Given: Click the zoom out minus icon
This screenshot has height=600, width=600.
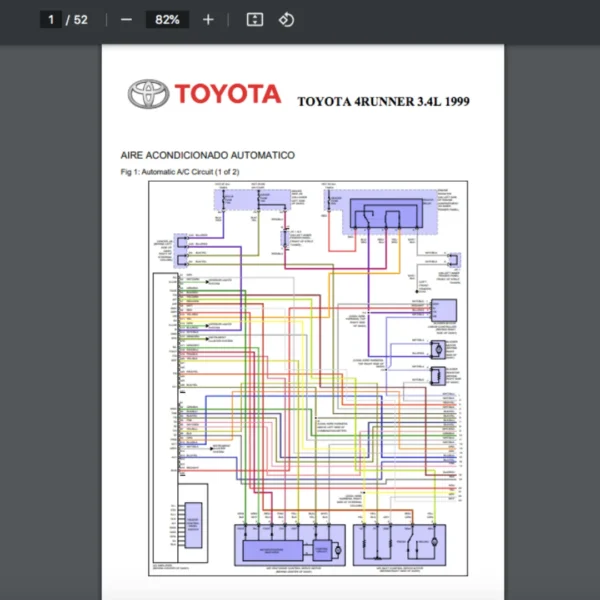Looking at the screenshot, I should tap(126, 20).
